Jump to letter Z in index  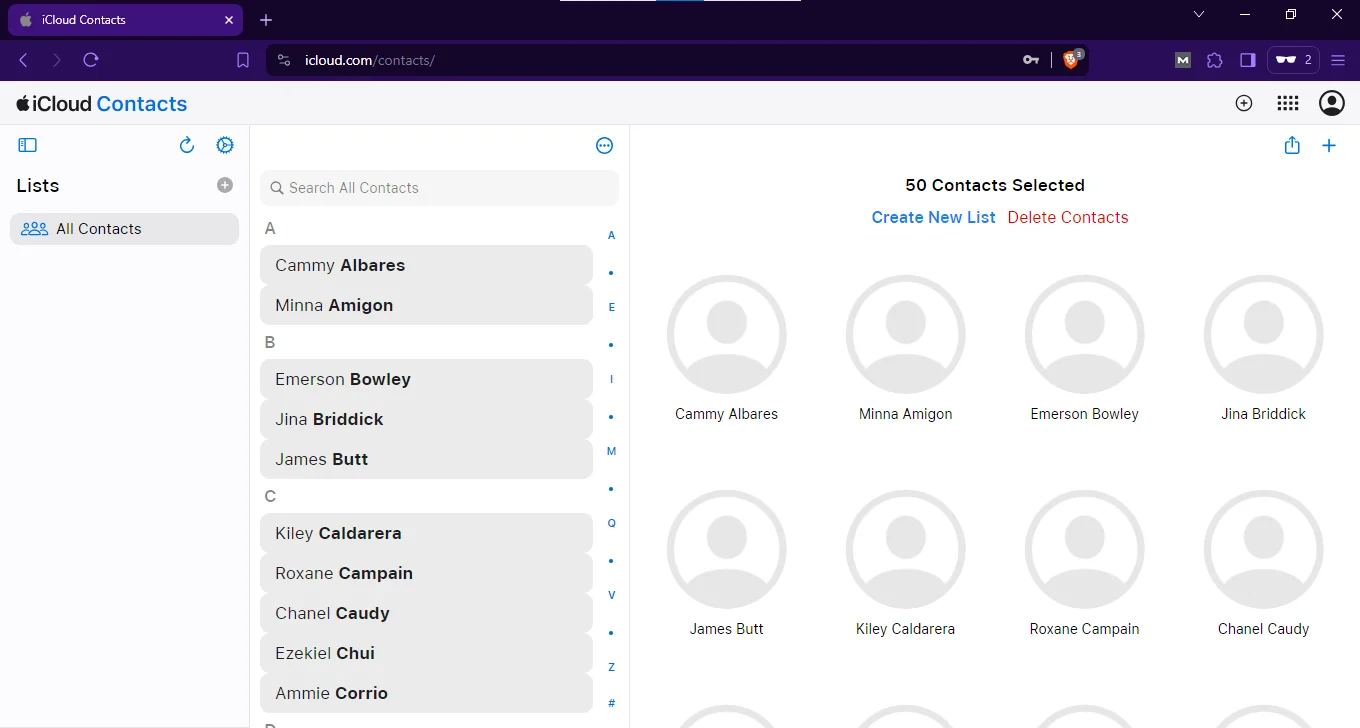(x=612, y=667)
